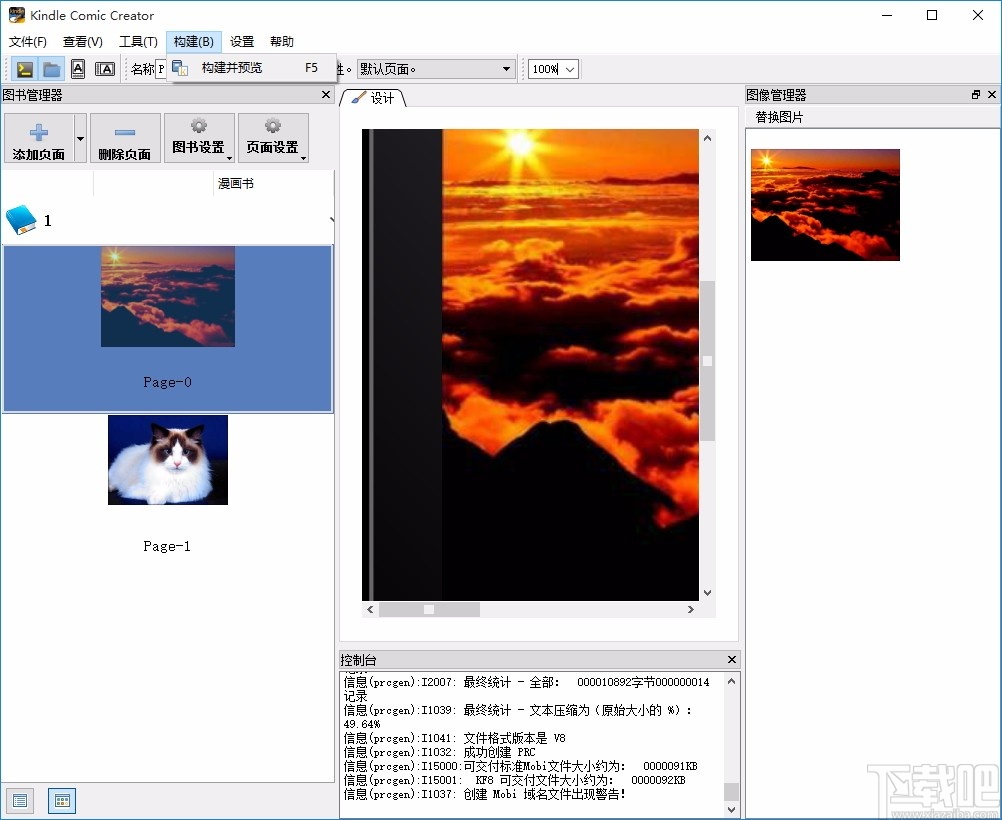The image size is (1002, 820).
Task: Switch to list view at bottom left
Action: pyautogui.click(x=19, y=800)
